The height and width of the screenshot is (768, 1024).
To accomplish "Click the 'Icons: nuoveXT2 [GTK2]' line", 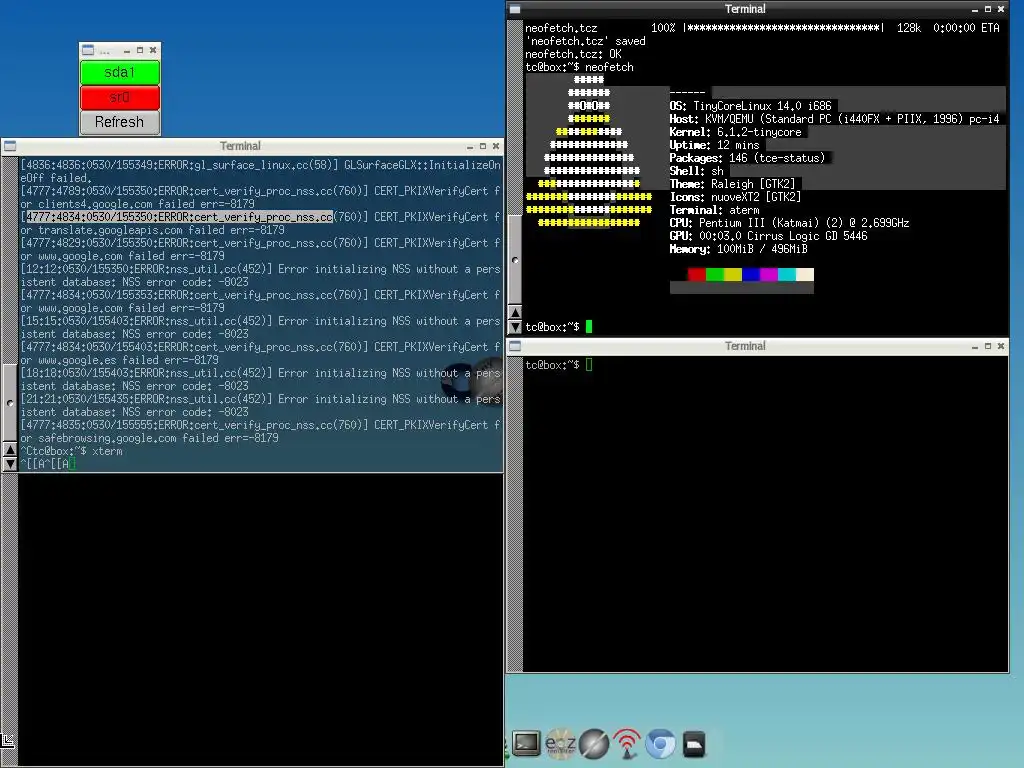I will pyautogui.click(x=735, y=197).
